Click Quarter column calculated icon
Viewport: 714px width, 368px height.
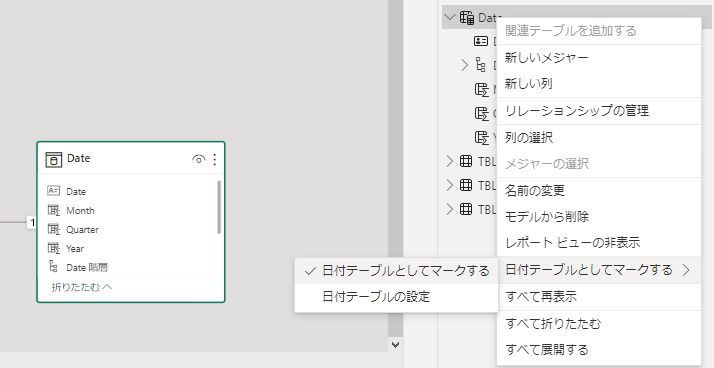click(54, 229)
